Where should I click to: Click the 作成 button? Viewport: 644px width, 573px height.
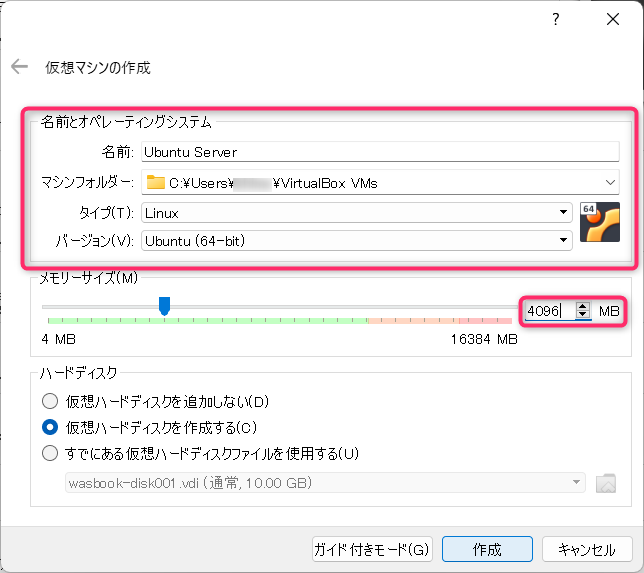487,549
